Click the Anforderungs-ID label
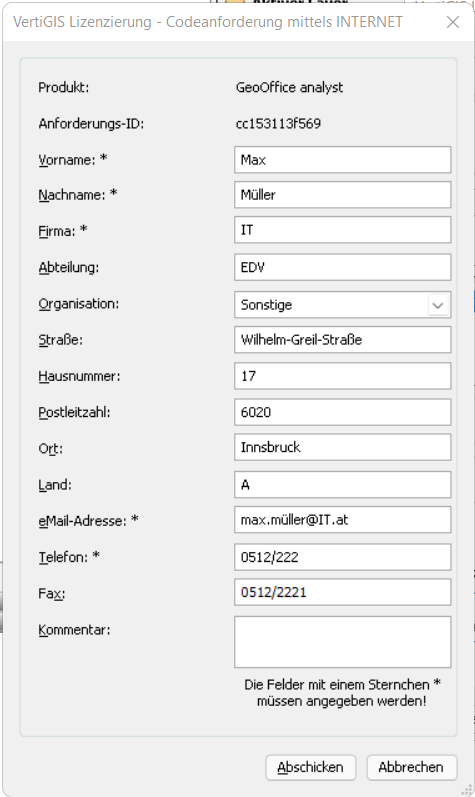 [x=91, y=124]
